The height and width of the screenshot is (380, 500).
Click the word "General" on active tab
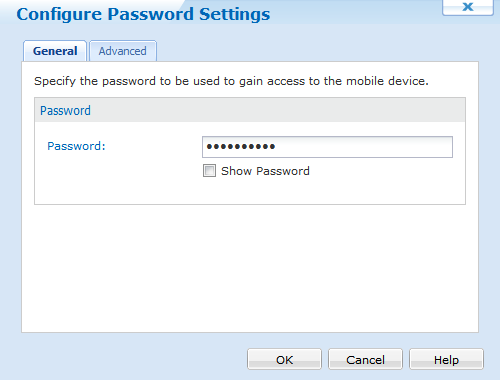pos(55,51)
